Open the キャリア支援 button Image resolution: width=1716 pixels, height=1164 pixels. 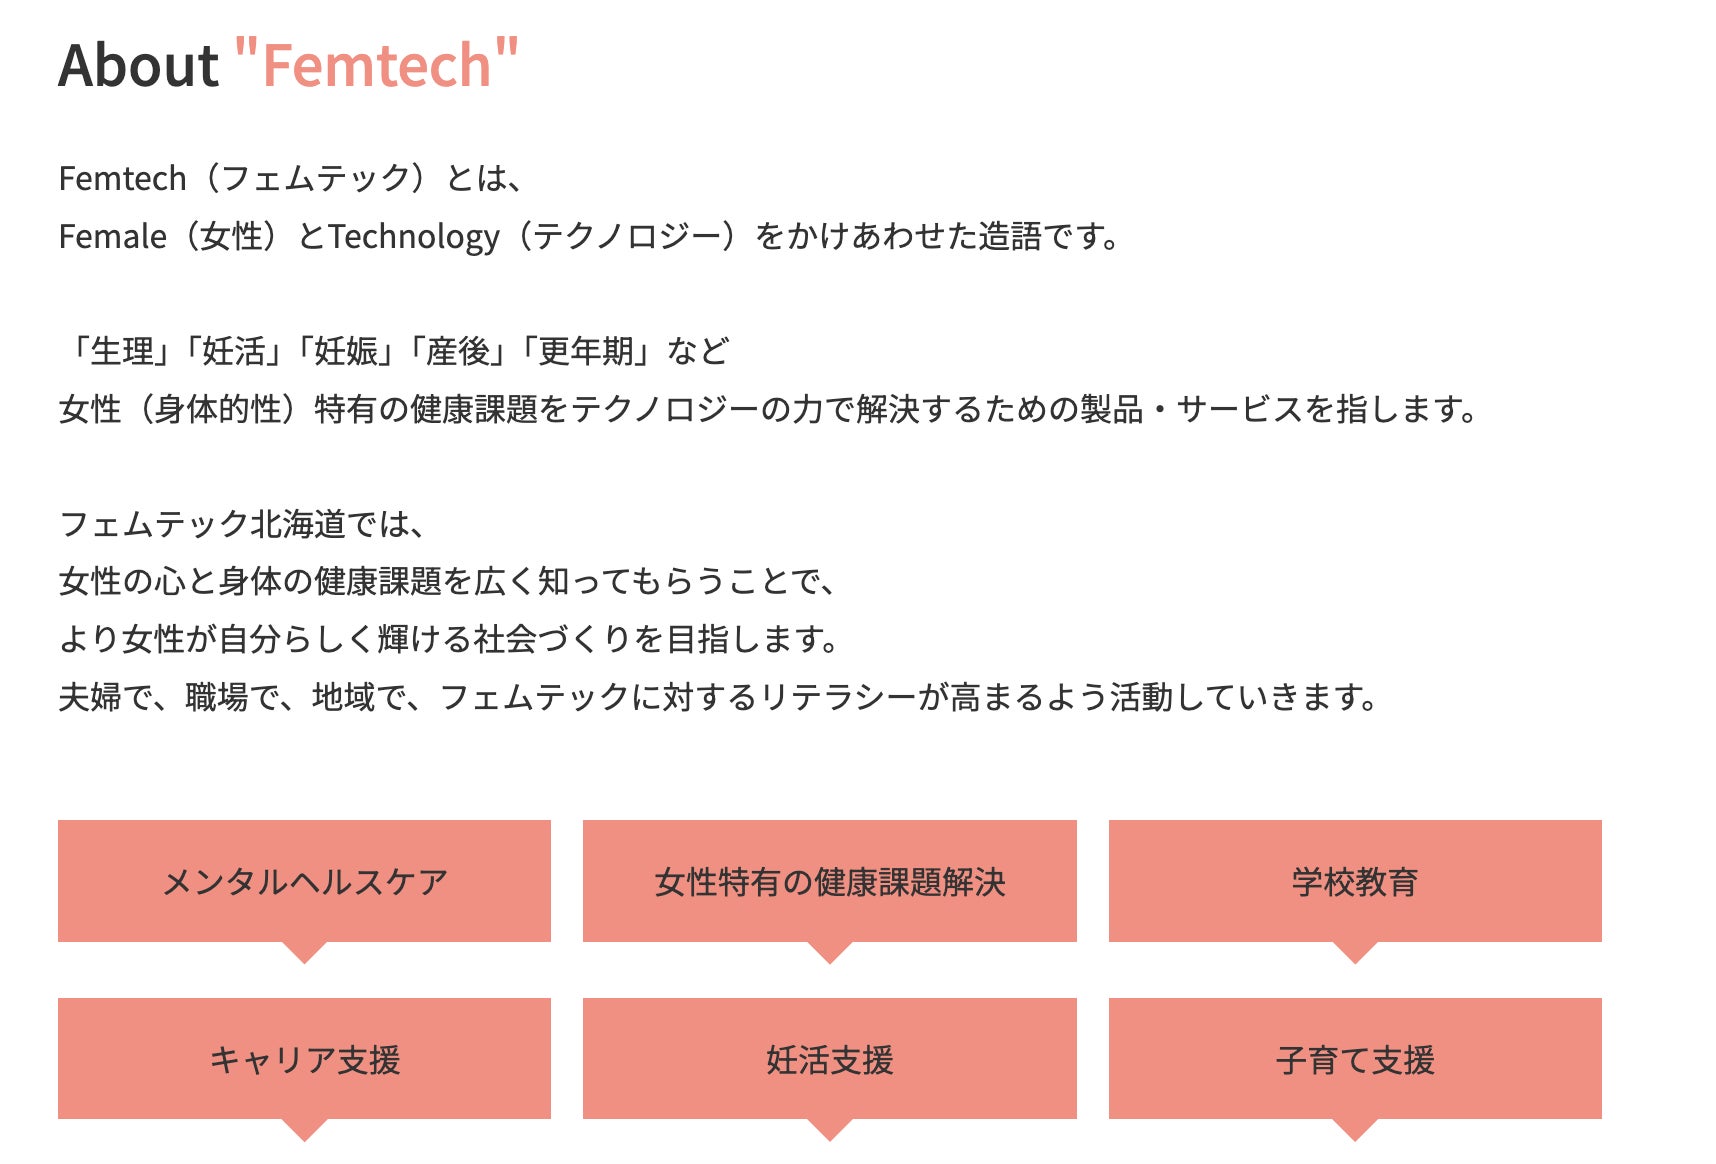point(304,1058)
